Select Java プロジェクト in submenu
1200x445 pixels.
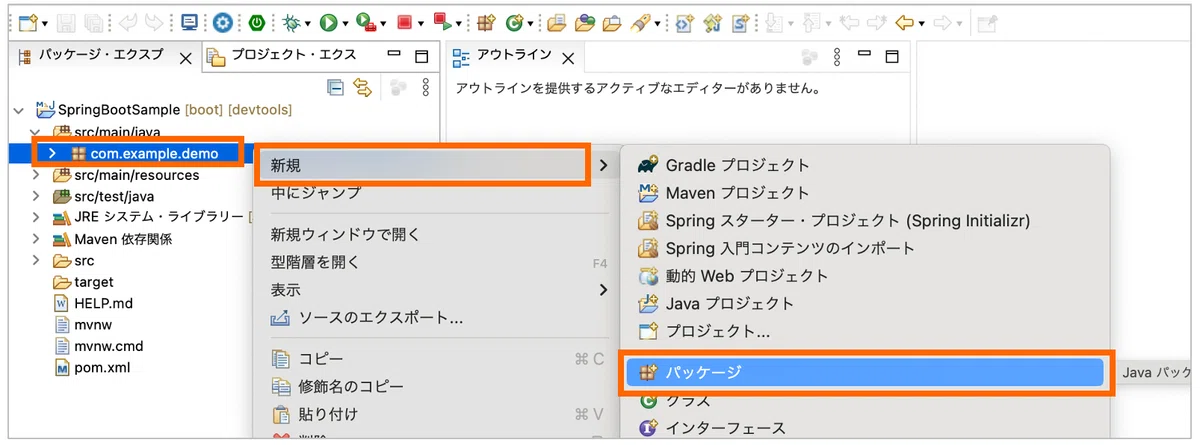865,303
